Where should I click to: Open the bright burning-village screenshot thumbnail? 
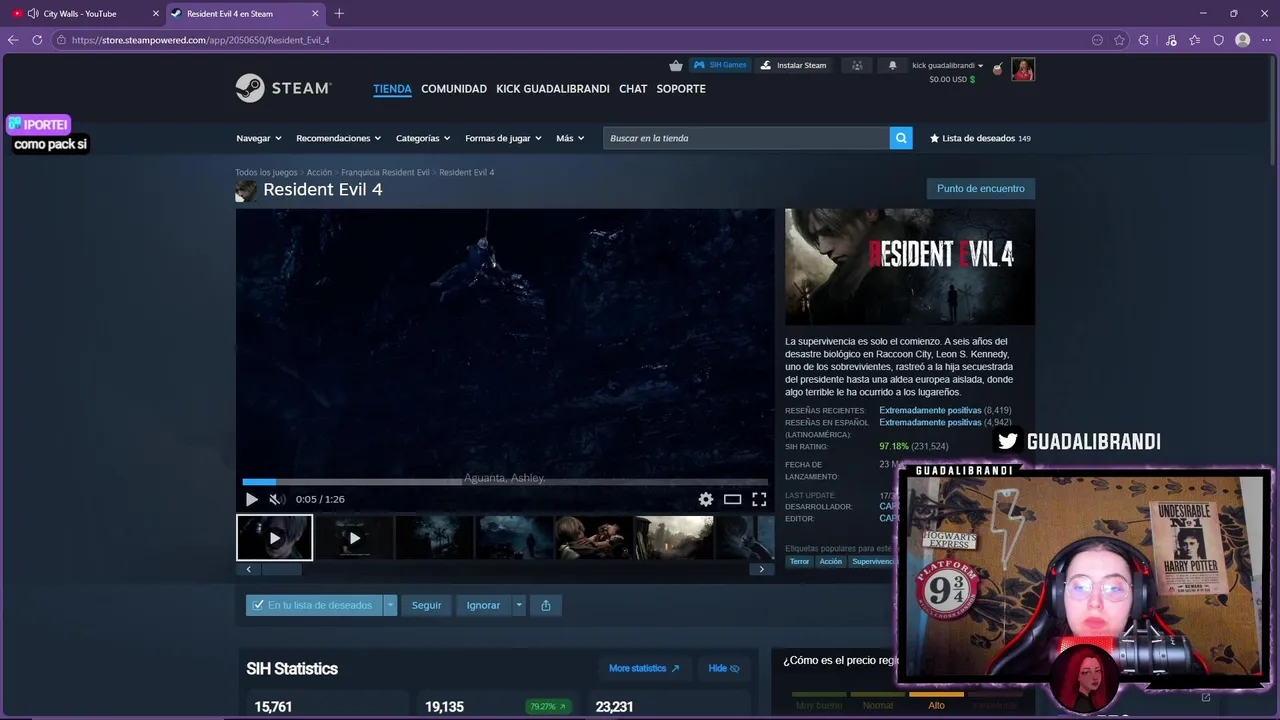coord(673,538)
